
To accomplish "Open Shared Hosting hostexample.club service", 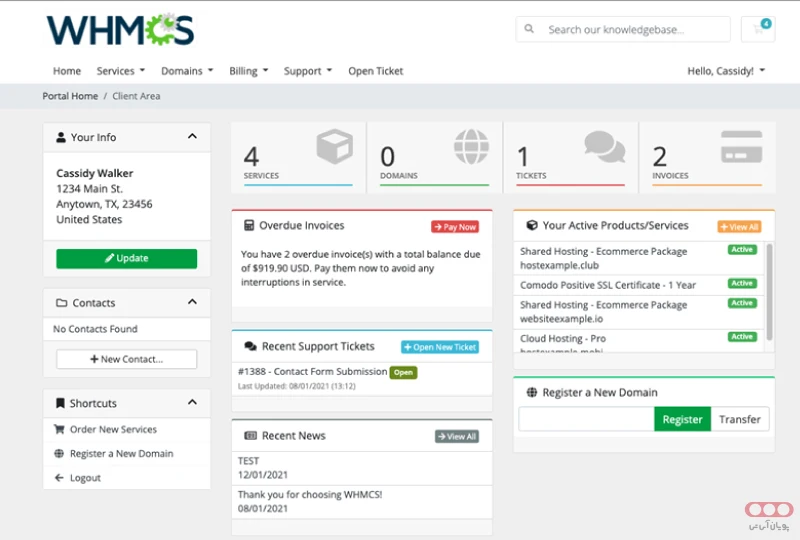I will point(639,258).
